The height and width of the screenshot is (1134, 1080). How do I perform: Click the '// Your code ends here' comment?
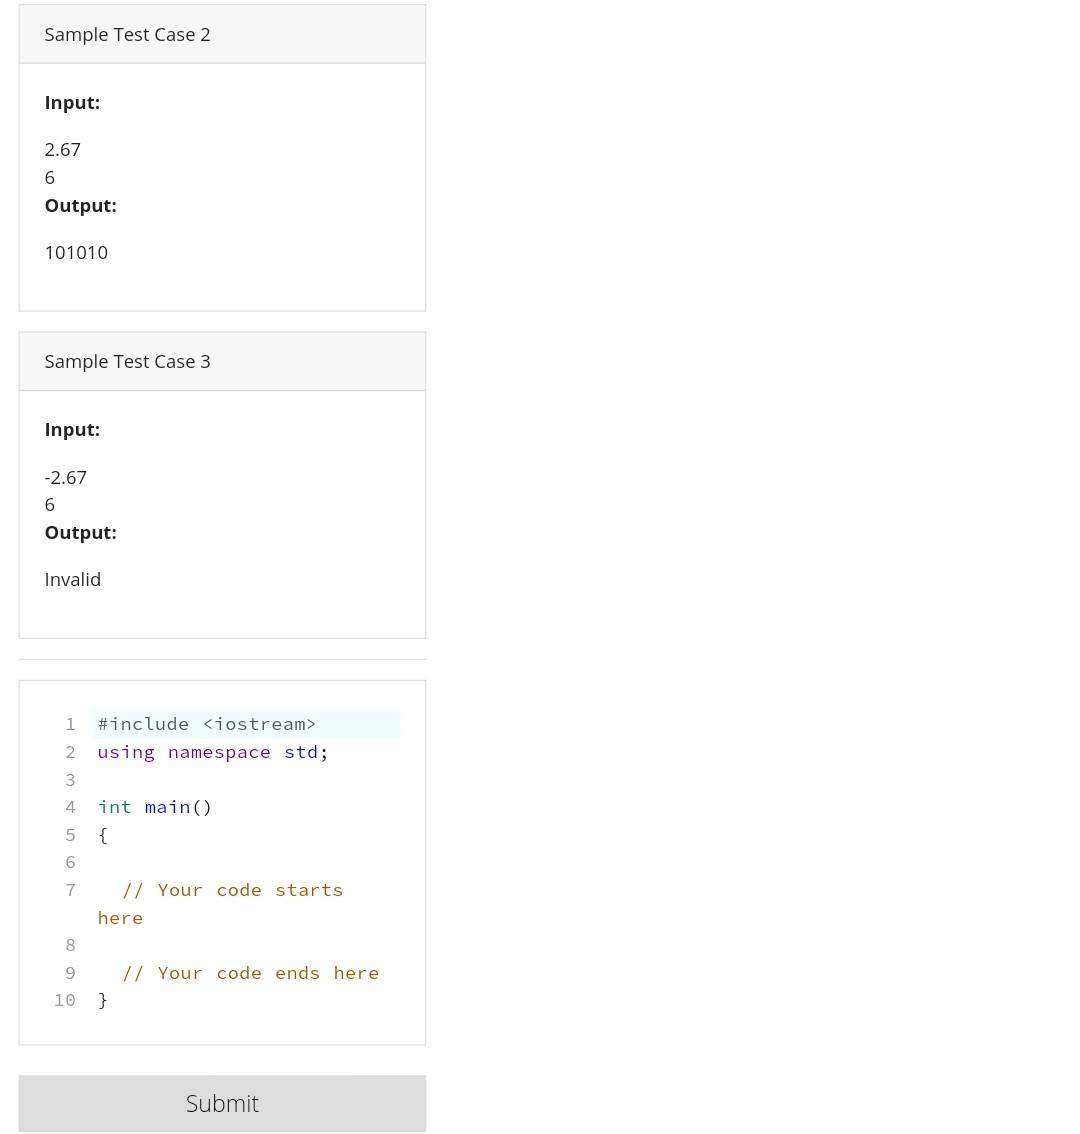[250, 972]
